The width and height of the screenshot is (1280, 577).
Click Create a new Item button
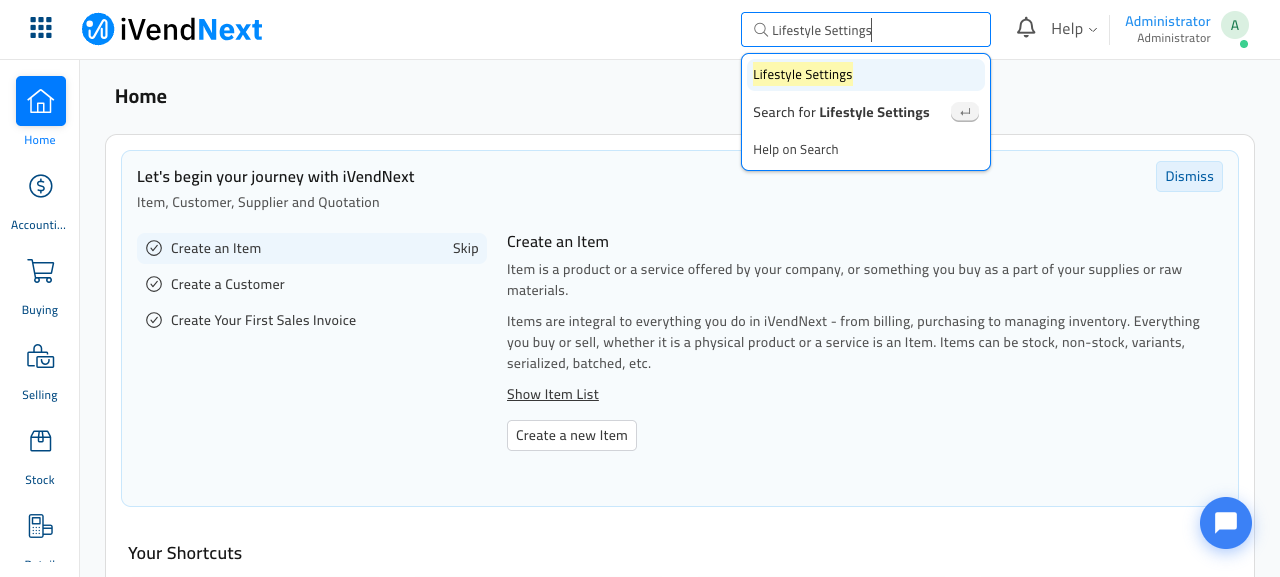tap(572, 435)
